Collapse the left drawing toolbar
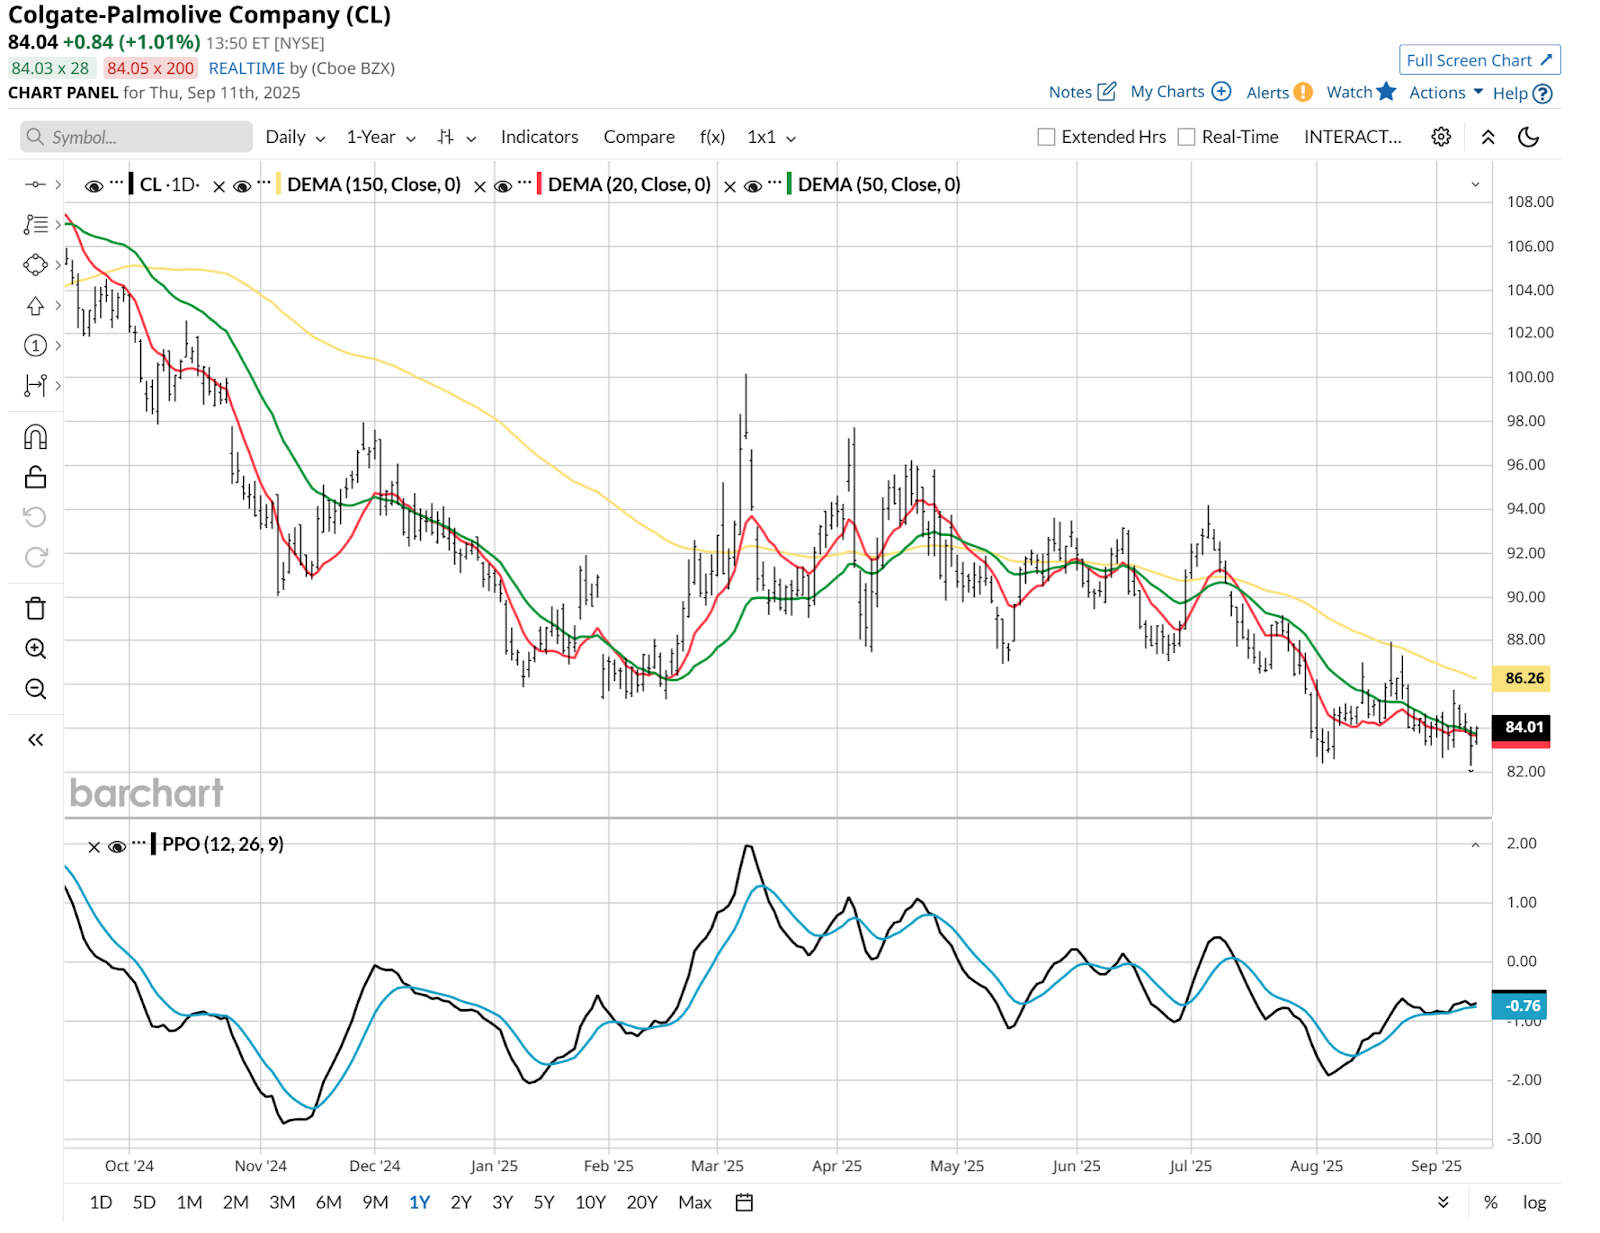Screen dimensions: 1600x1233 pos(35,740)
